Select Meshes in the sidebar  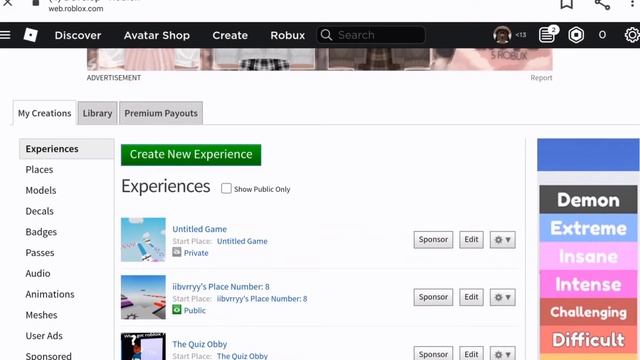(41, 315)
